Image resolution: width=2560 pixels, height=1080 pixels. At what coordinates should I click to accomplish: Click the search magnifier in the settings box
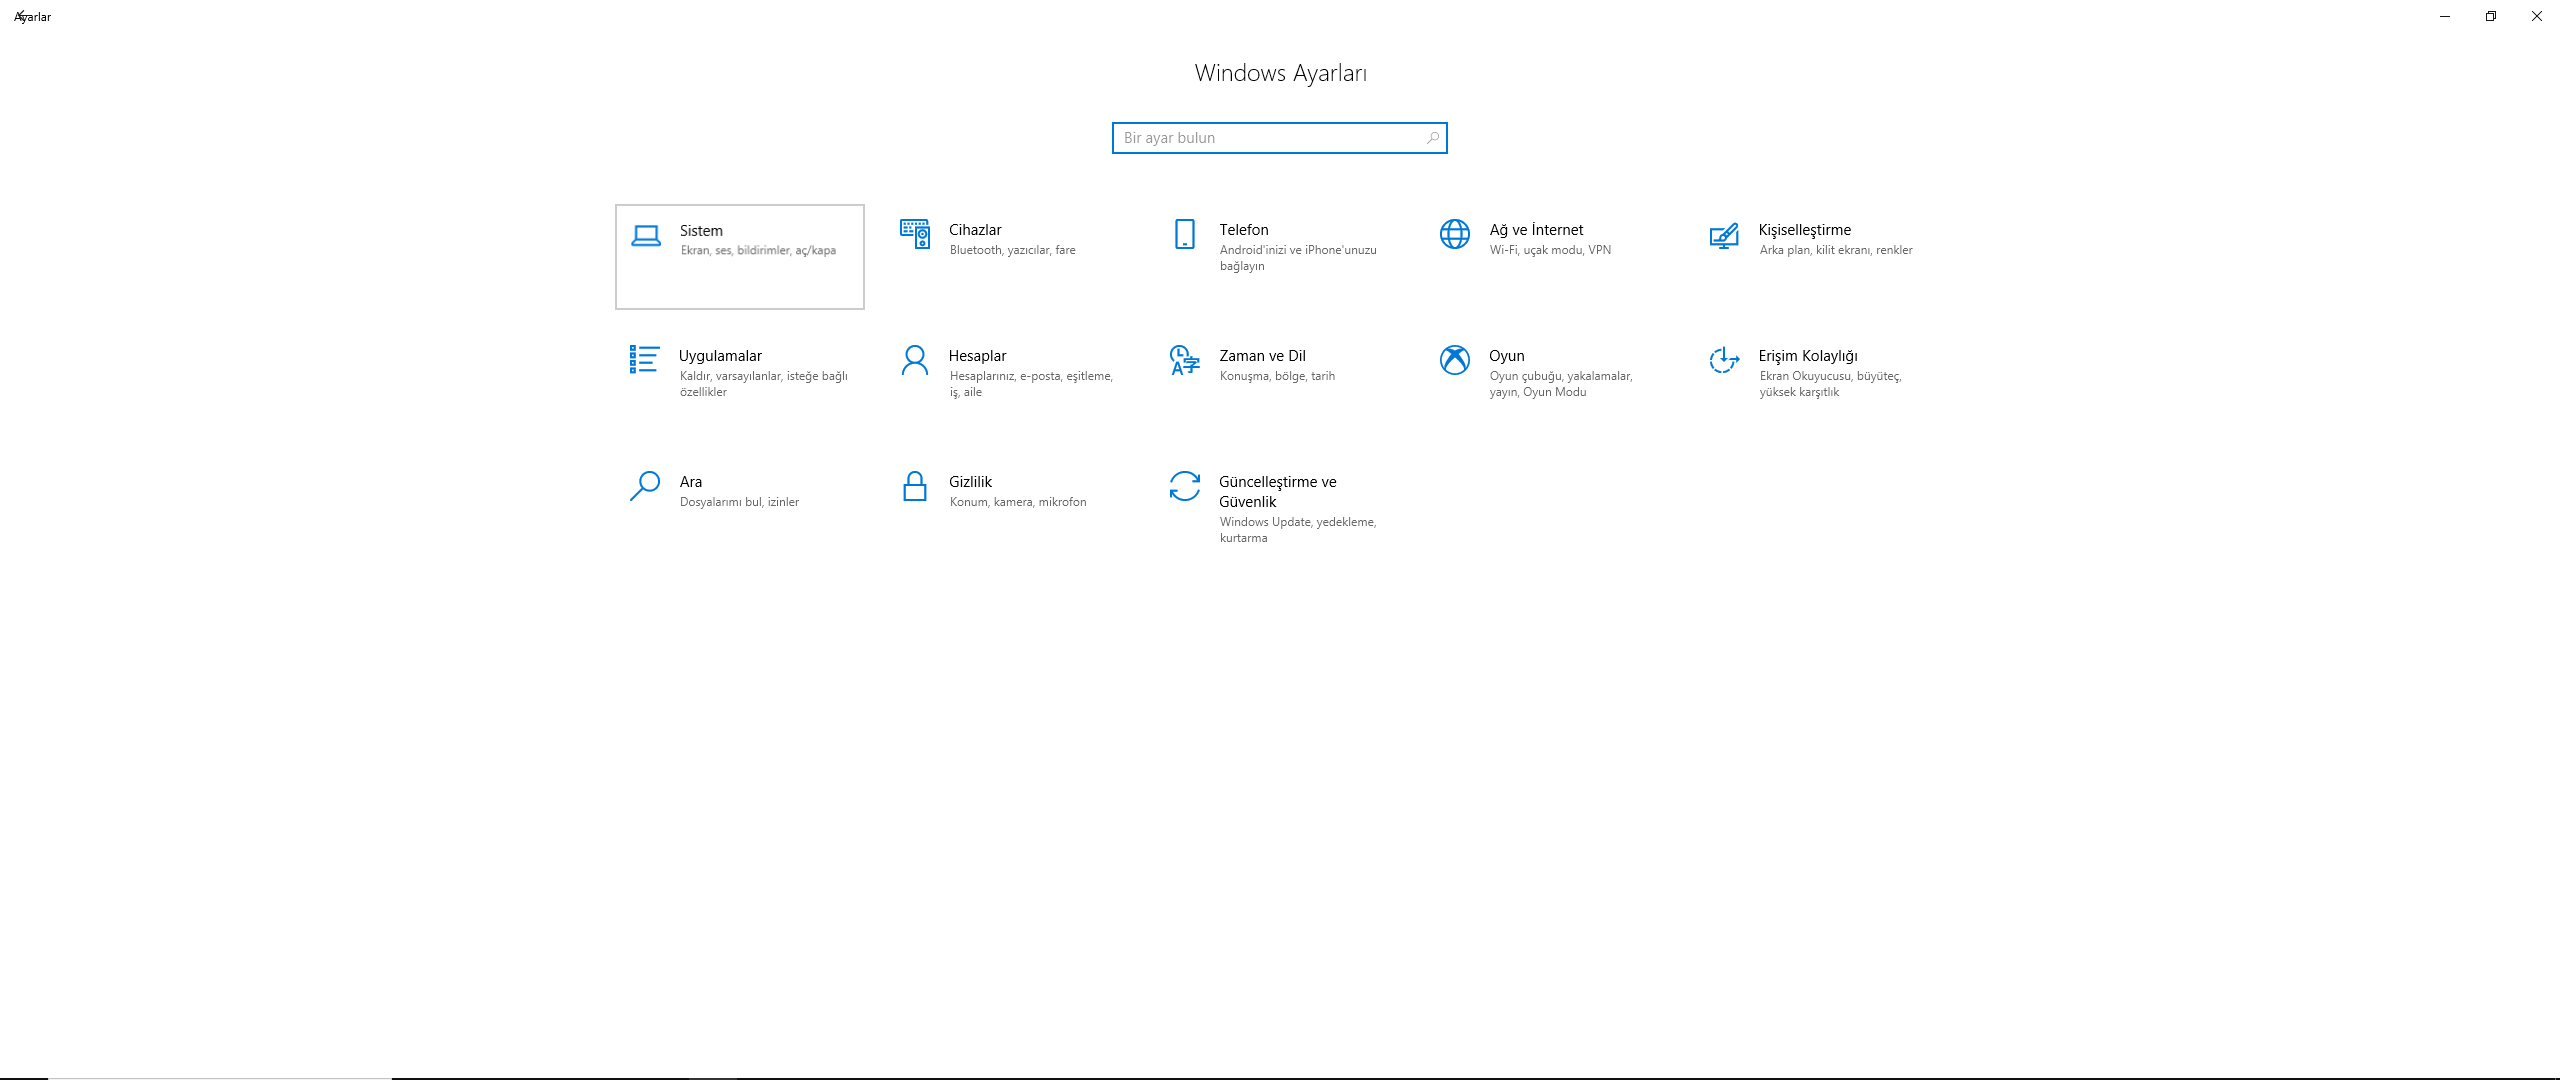(1433, 138)
